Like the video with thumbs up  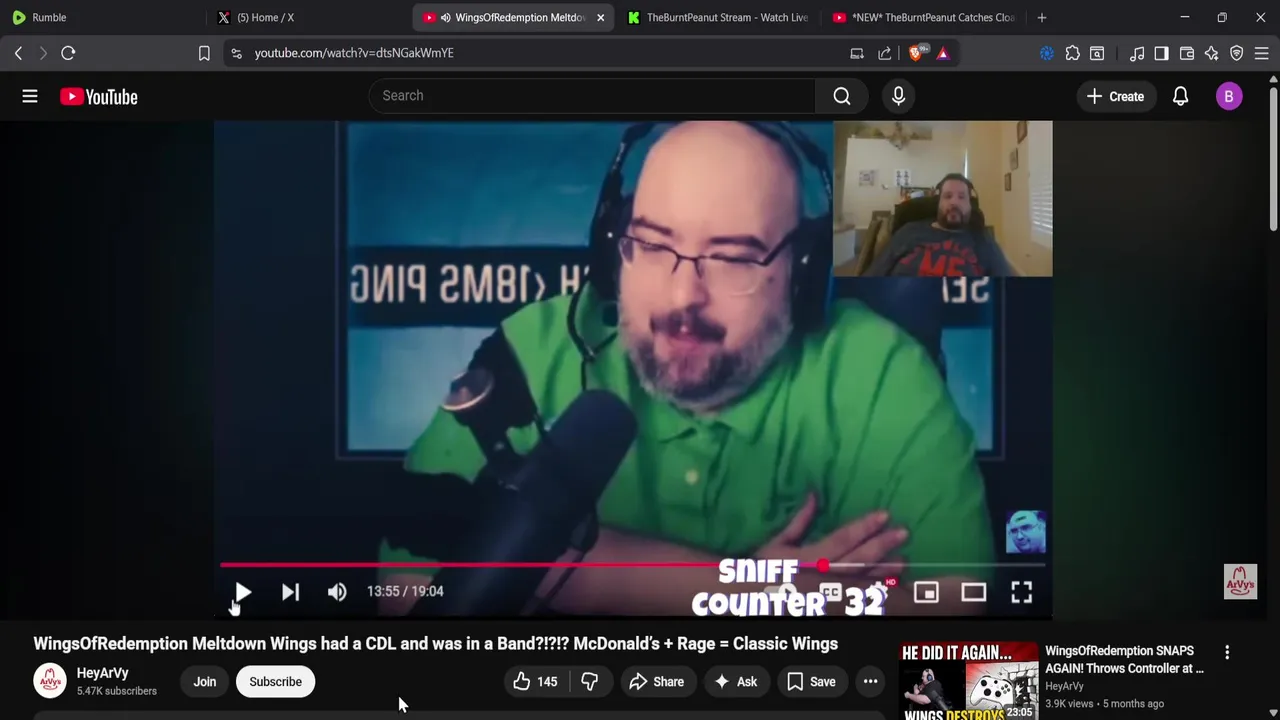coord(536,682)
